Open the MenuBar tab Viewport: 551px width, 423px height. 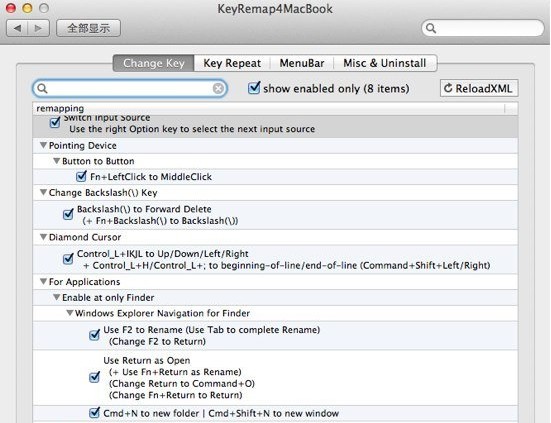[302, 63]
